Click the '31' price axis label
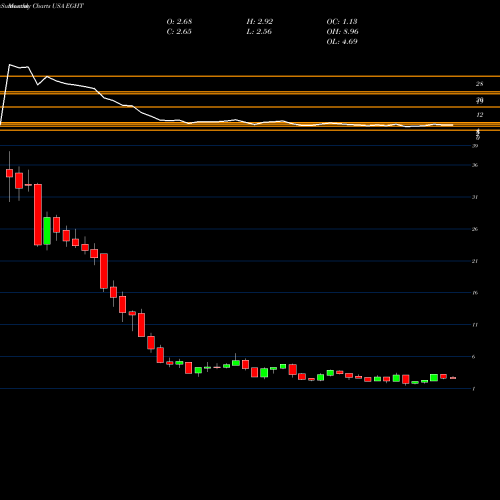The width and height of the screenshot is (500, 500). [475, 197]
